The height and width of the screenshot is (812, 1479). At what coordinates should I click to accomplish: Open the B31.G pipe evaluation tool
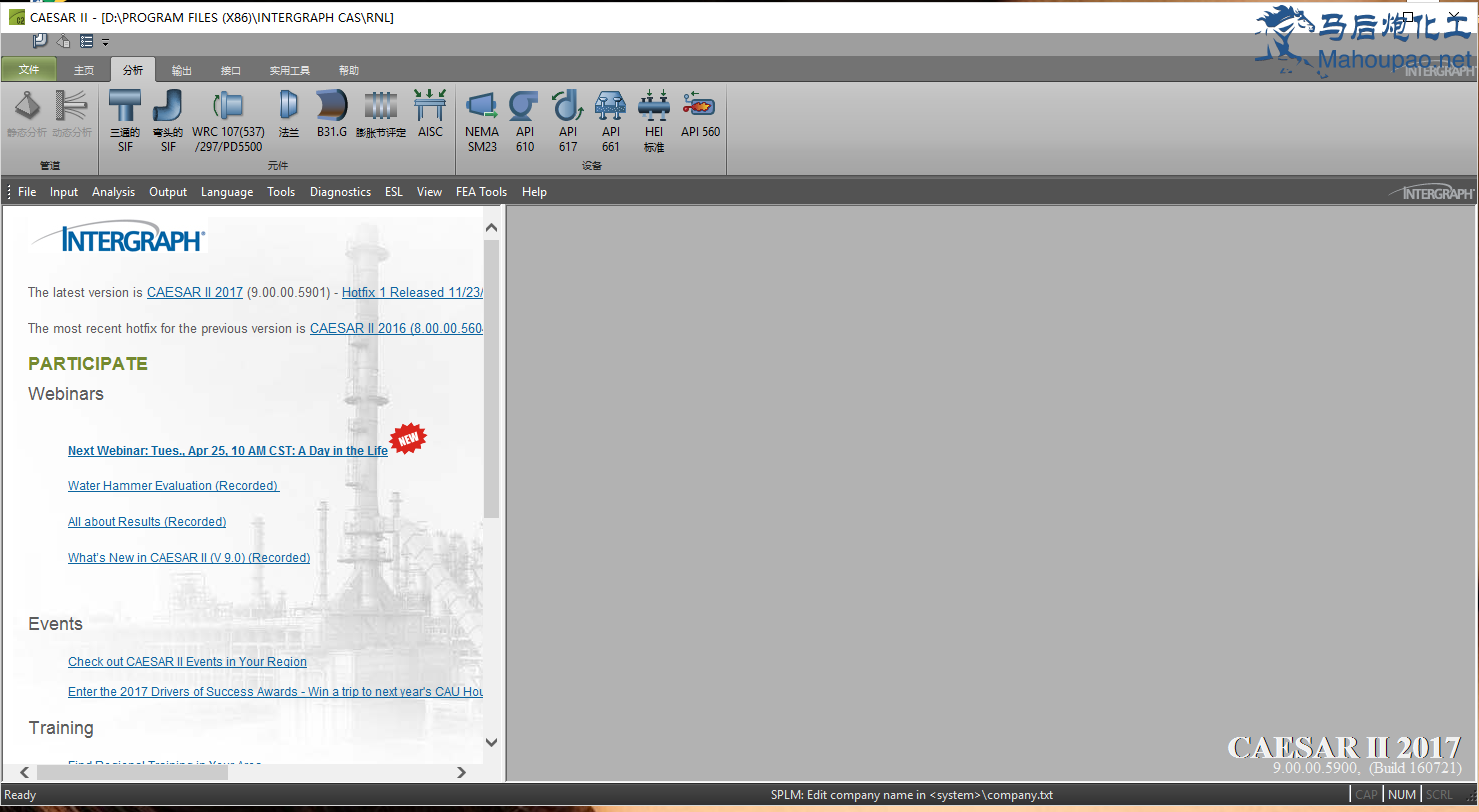pos(332,114)
